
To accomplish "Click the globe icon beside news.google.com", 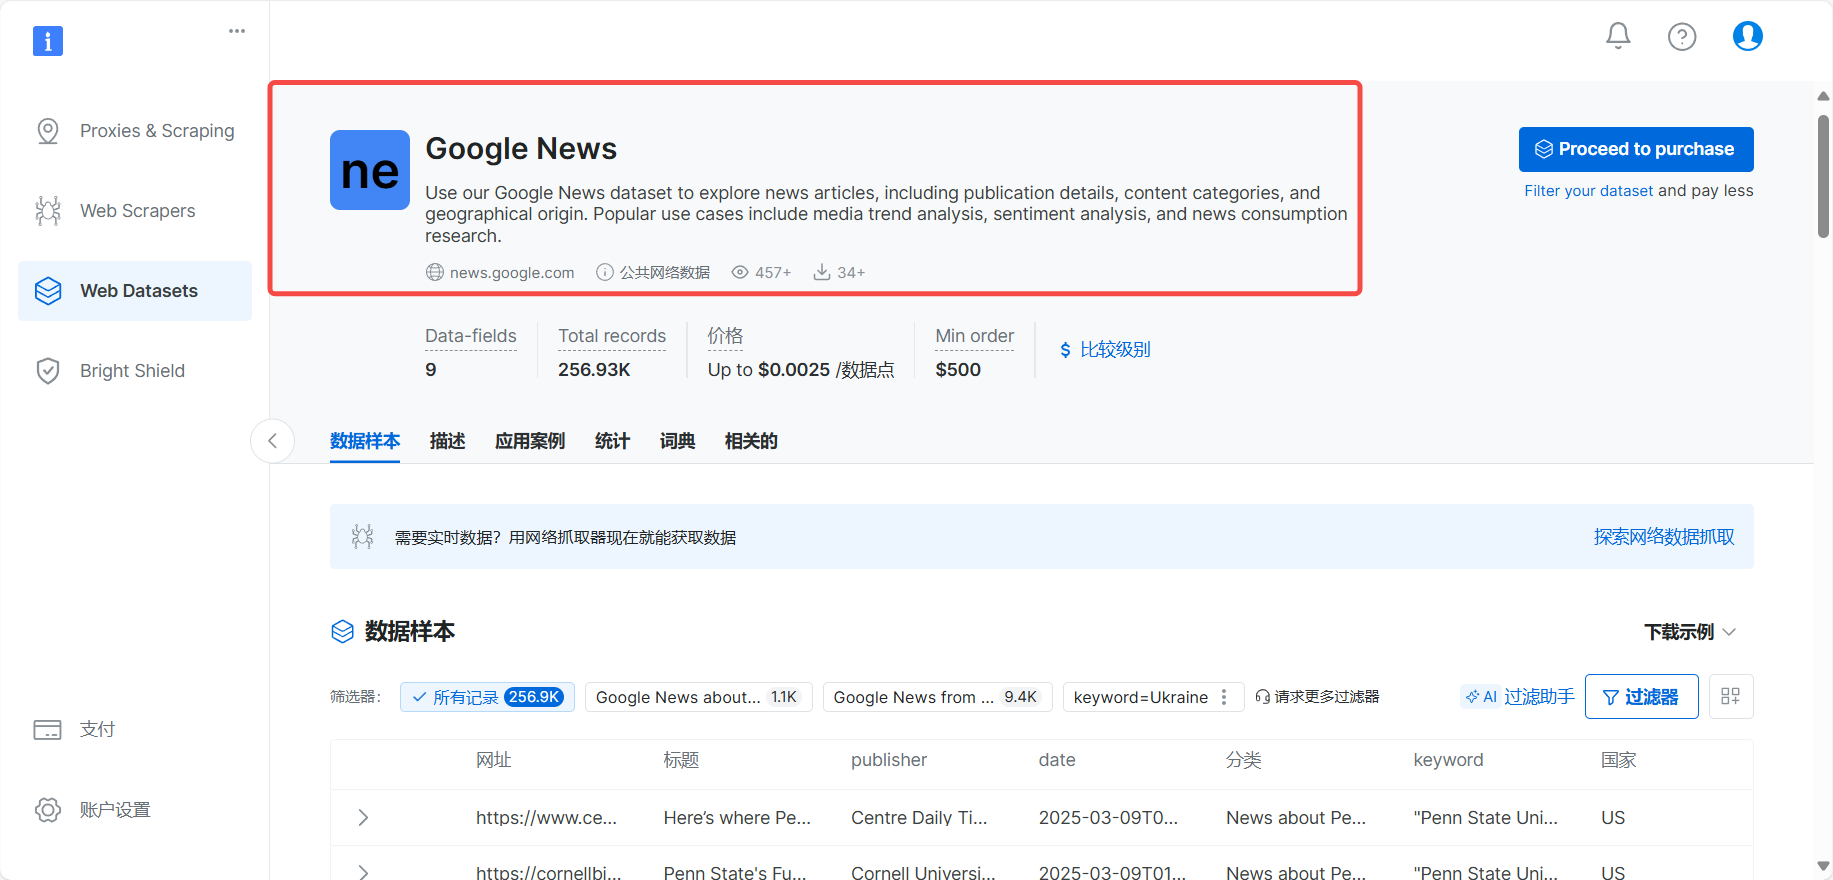I will [x=435, y=272].
